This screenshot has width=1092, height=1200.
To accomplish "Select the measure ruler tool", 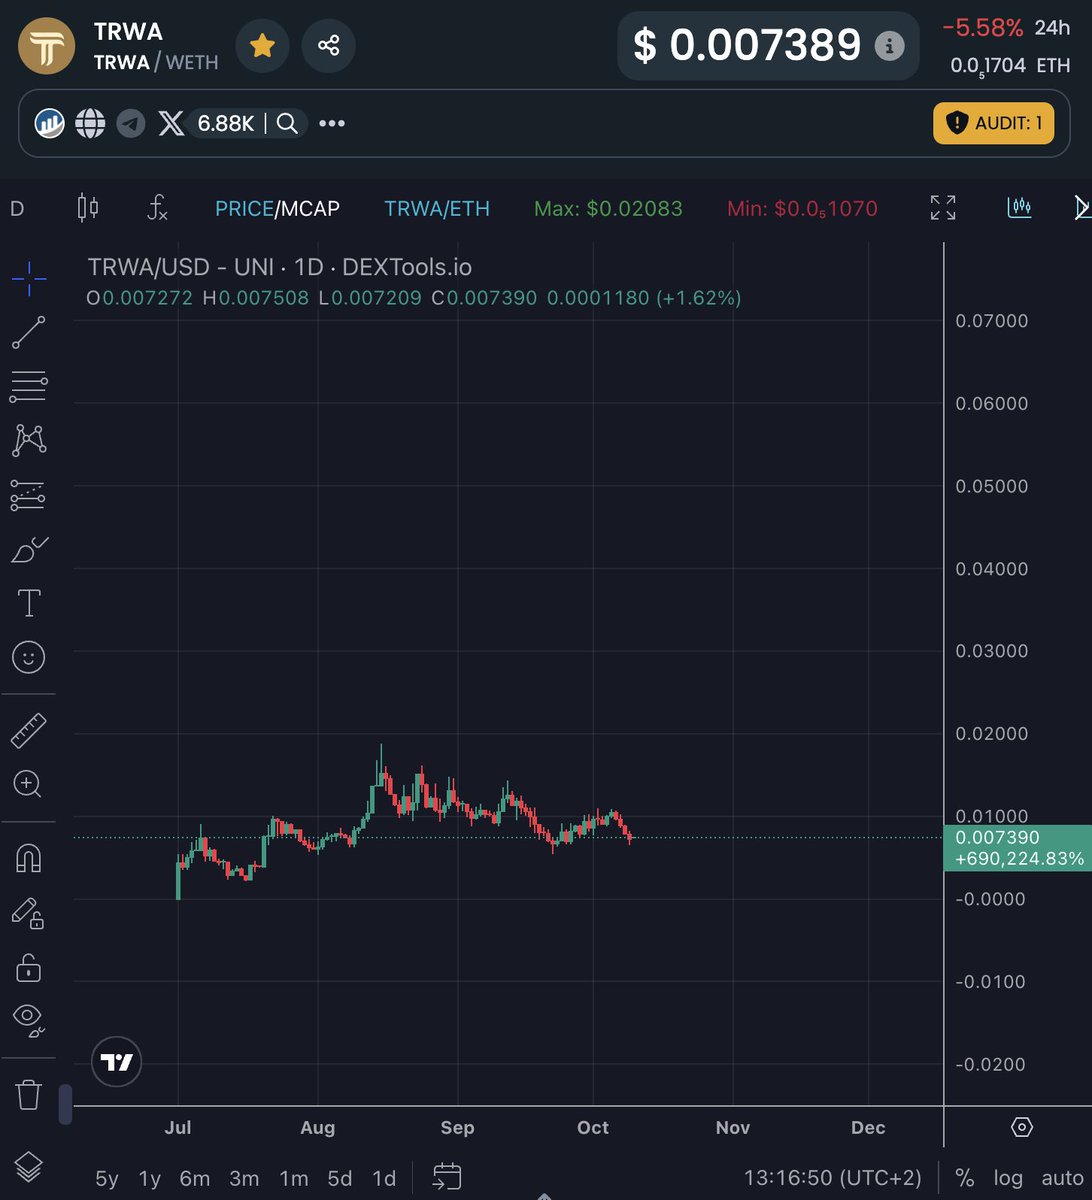I will click(x=28, y=728).
